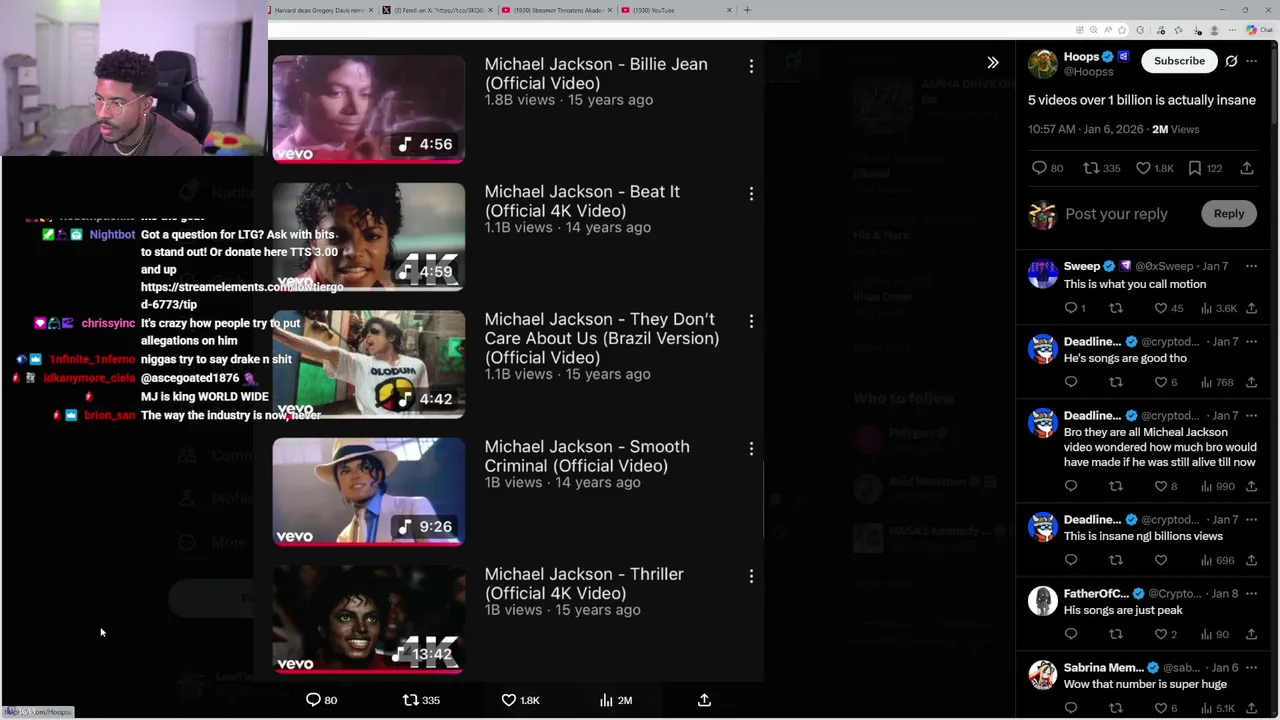View 768 analytics on 'He's songs' reply

[1216, 382]
